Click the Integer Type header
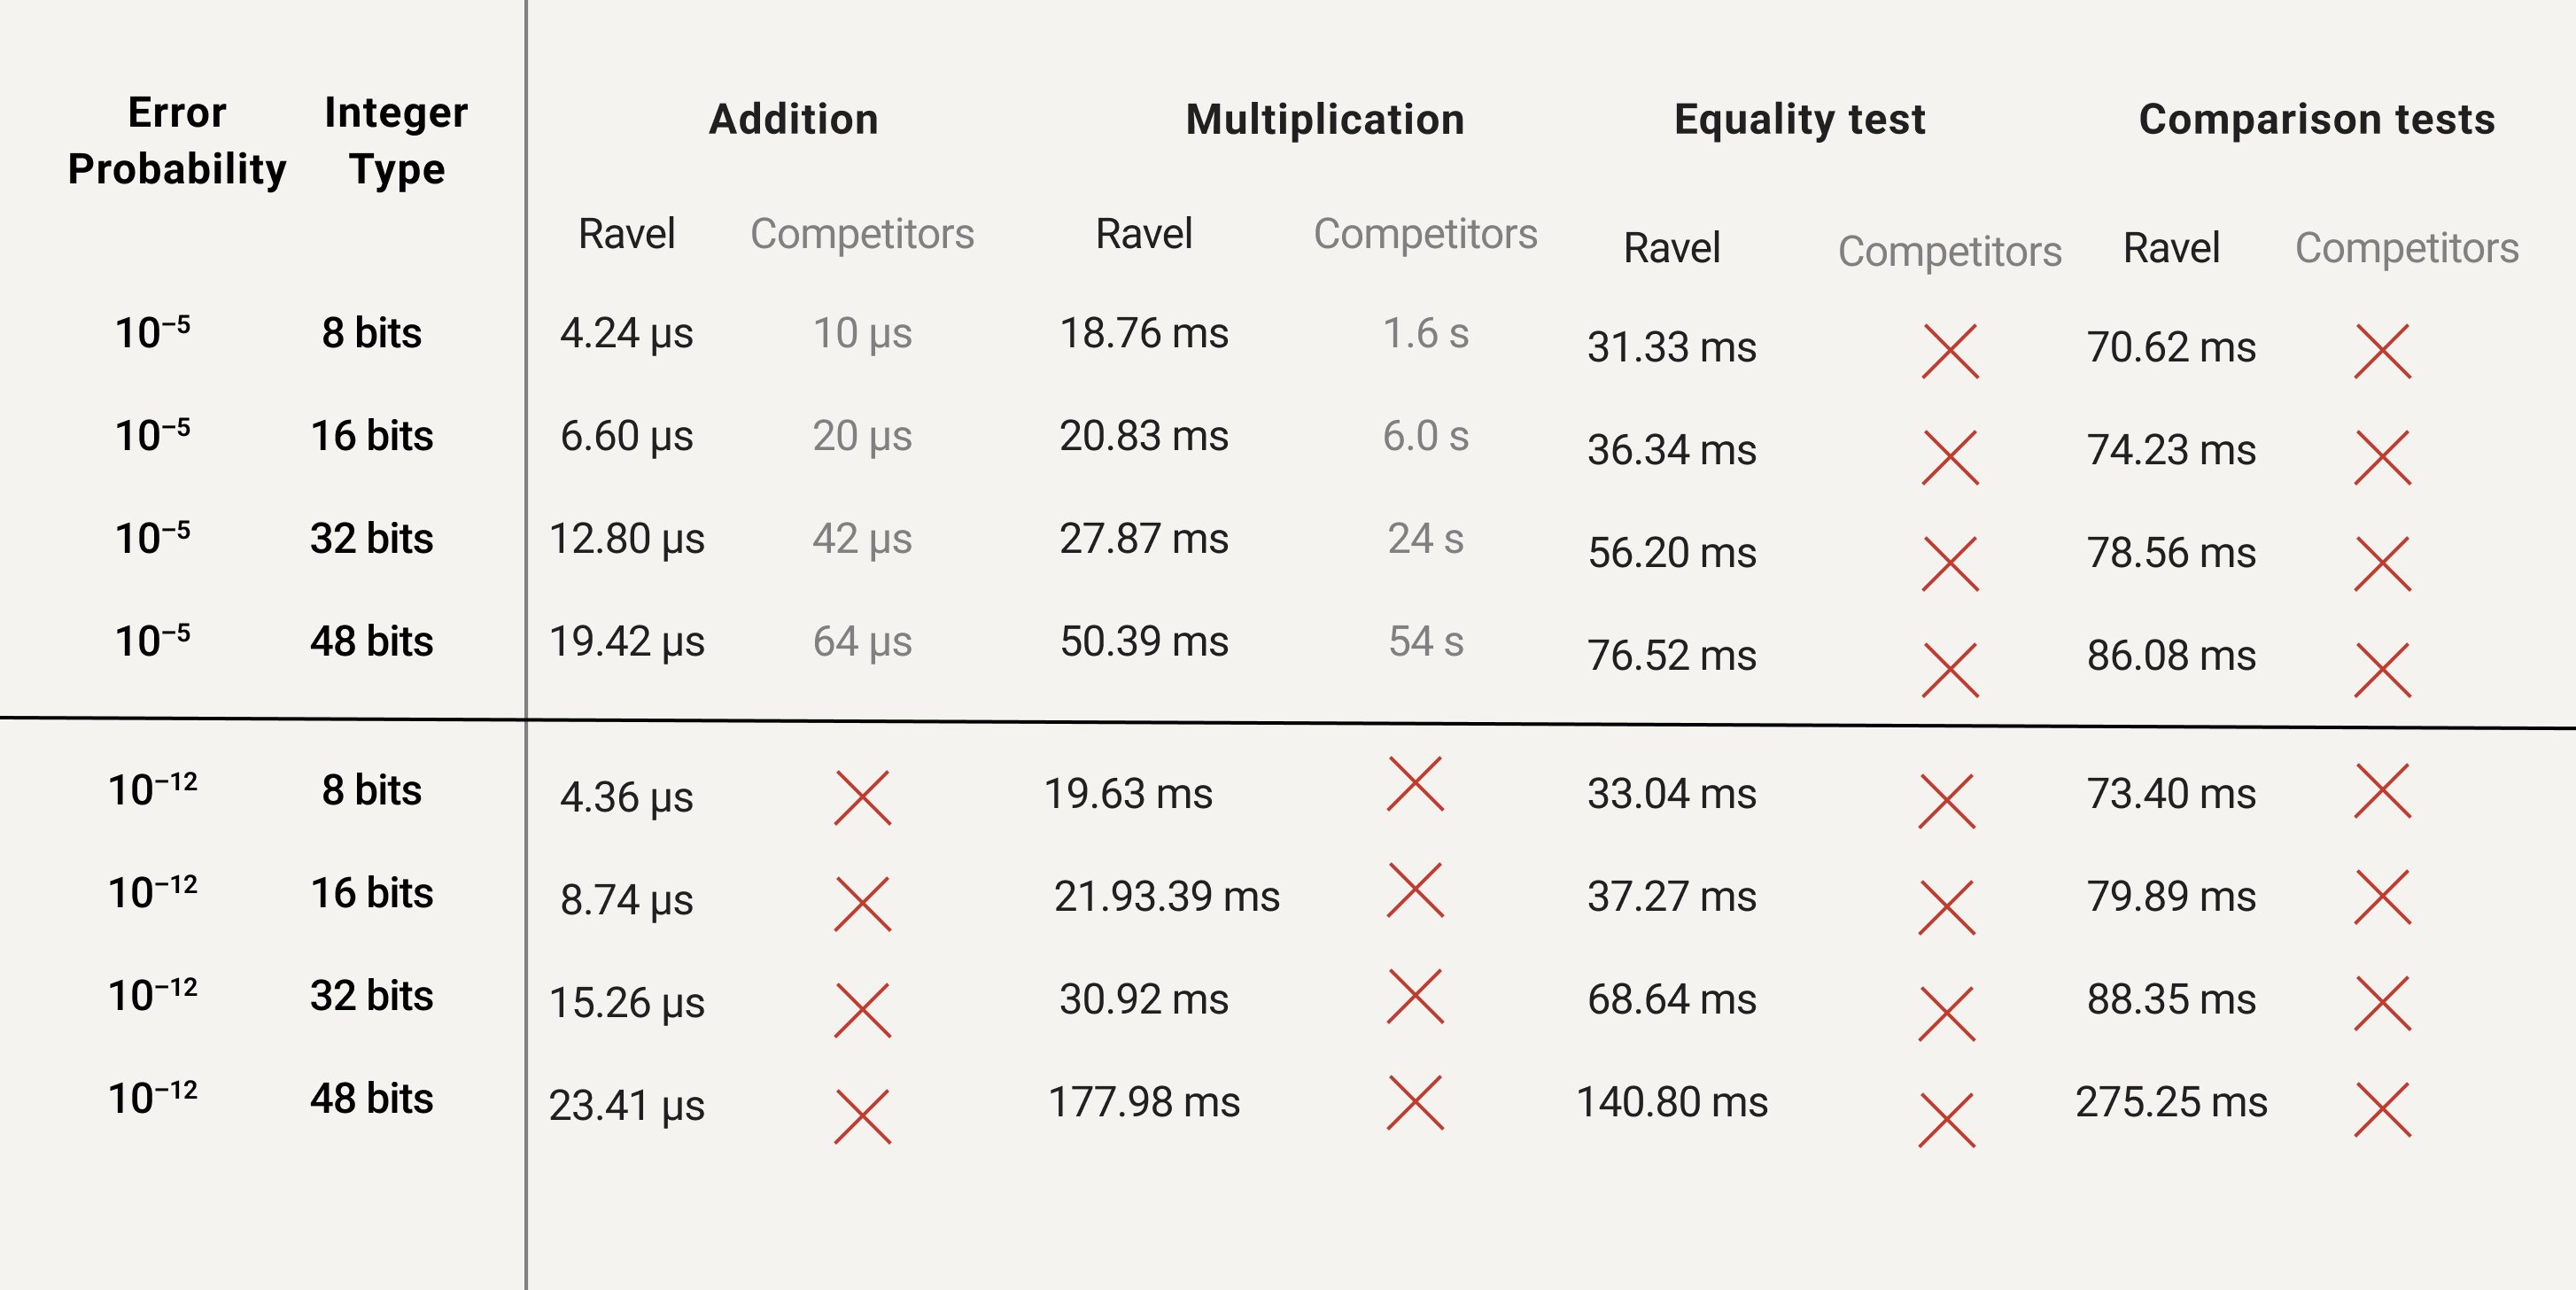The width and height of the screenshot is (2576, 1290). pos(396,140)
